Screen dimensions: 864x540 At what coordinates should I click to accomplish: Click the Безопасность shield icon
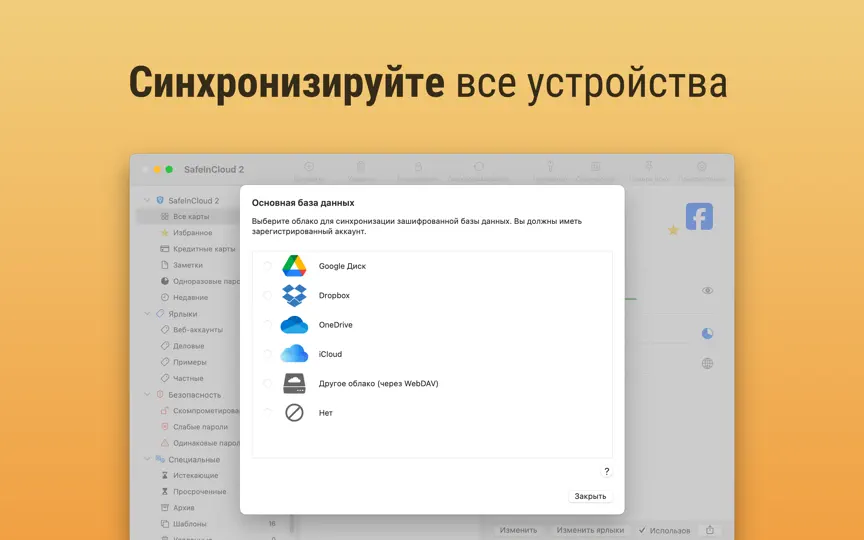160,395
